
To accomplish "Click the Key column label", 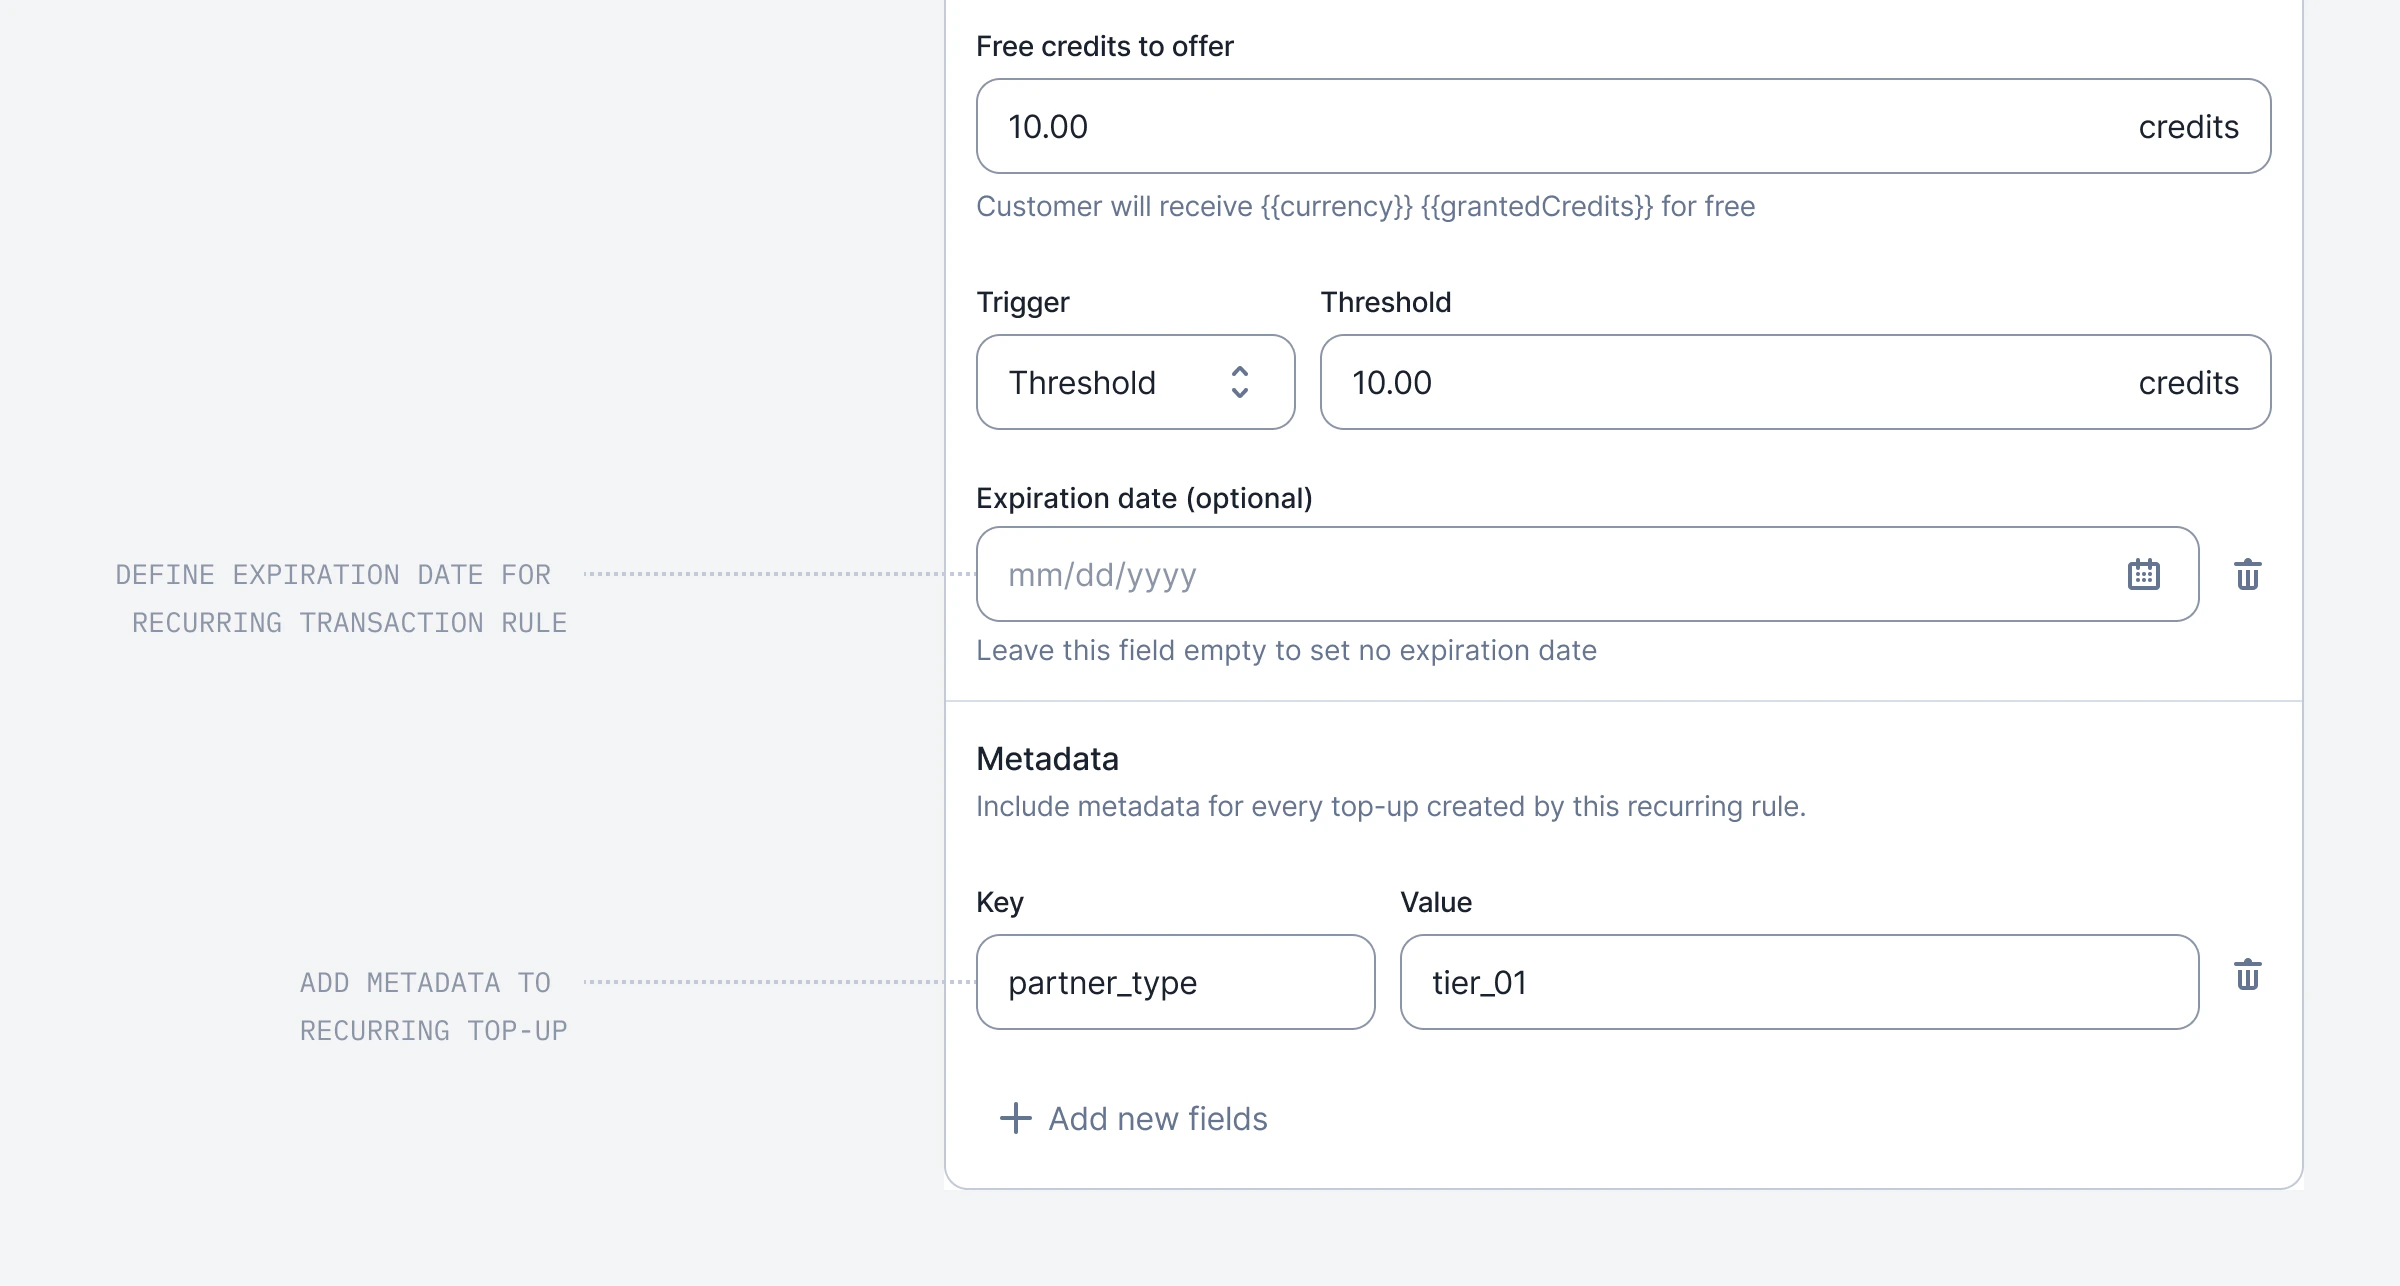I will click(x=1000, y=902).
